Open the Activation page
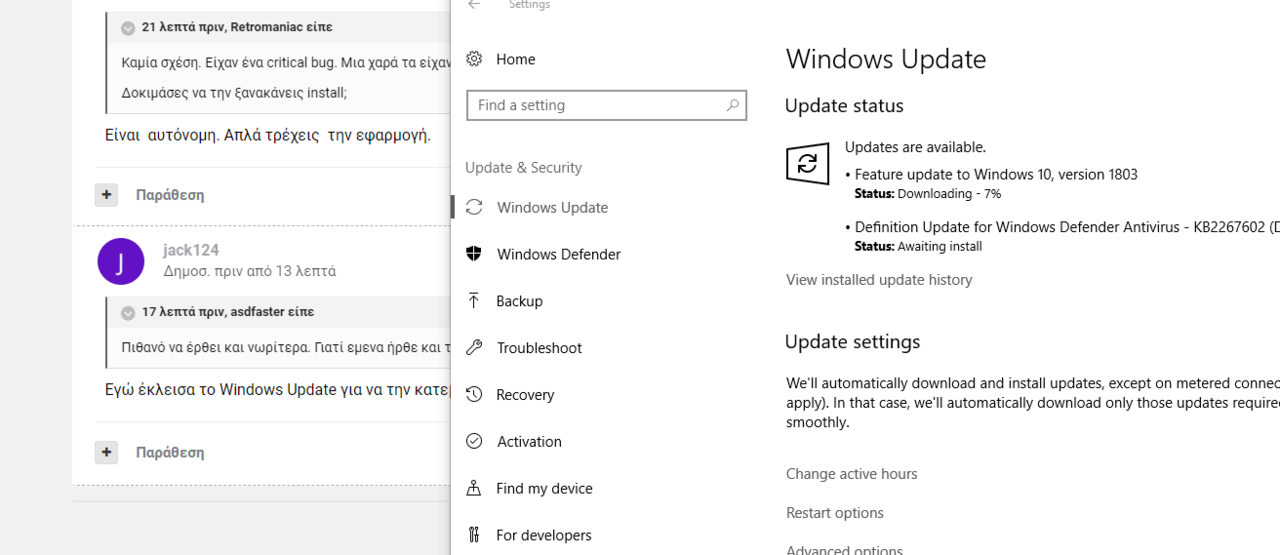The width and height of the screenshot is (1280, 555). pos(529,441)
